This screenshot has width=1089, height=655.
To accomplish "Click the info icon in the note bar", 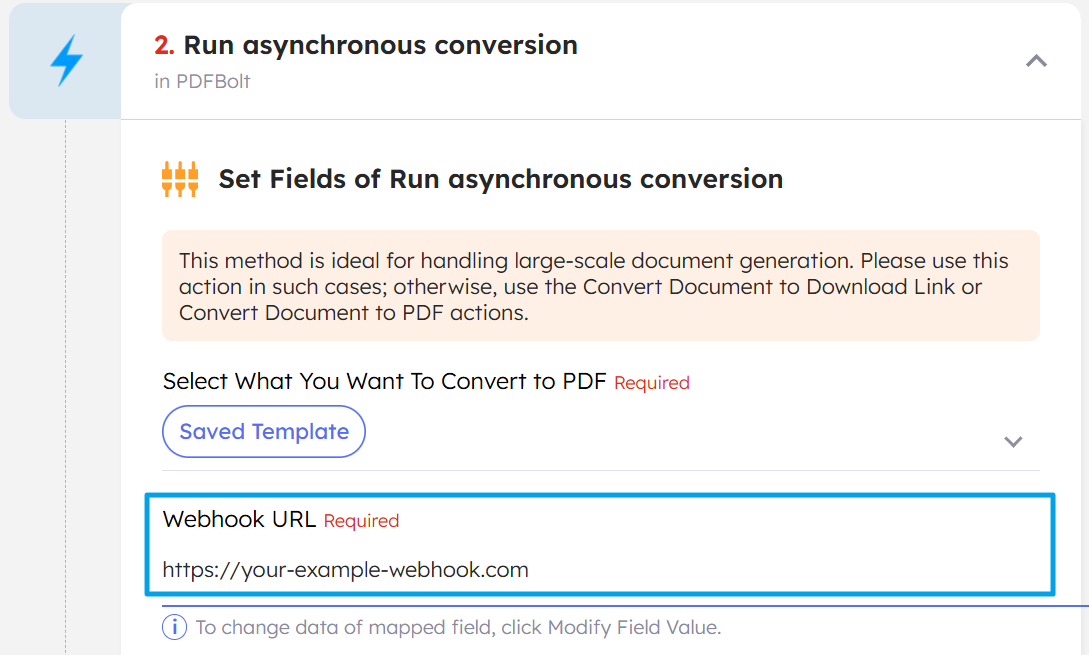I will coord(173,626).
